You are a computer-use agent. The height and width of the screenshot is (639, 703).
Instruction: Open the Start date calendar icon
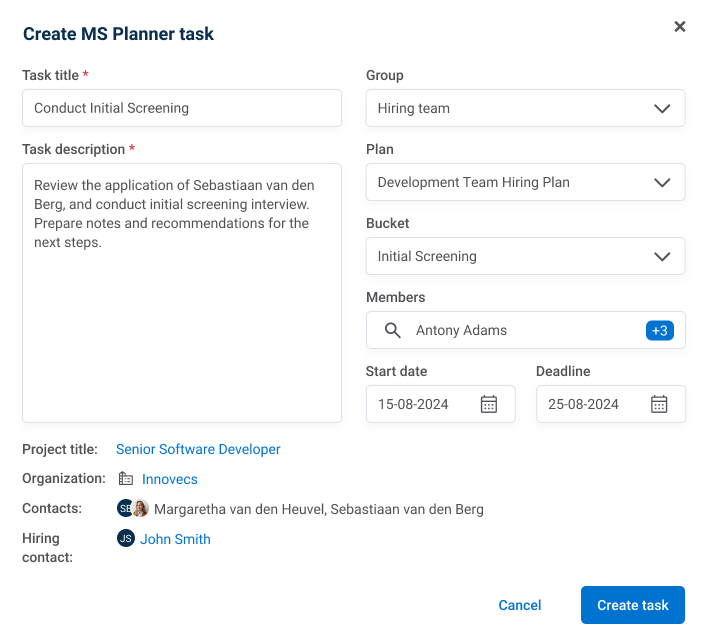pos(489,404)
